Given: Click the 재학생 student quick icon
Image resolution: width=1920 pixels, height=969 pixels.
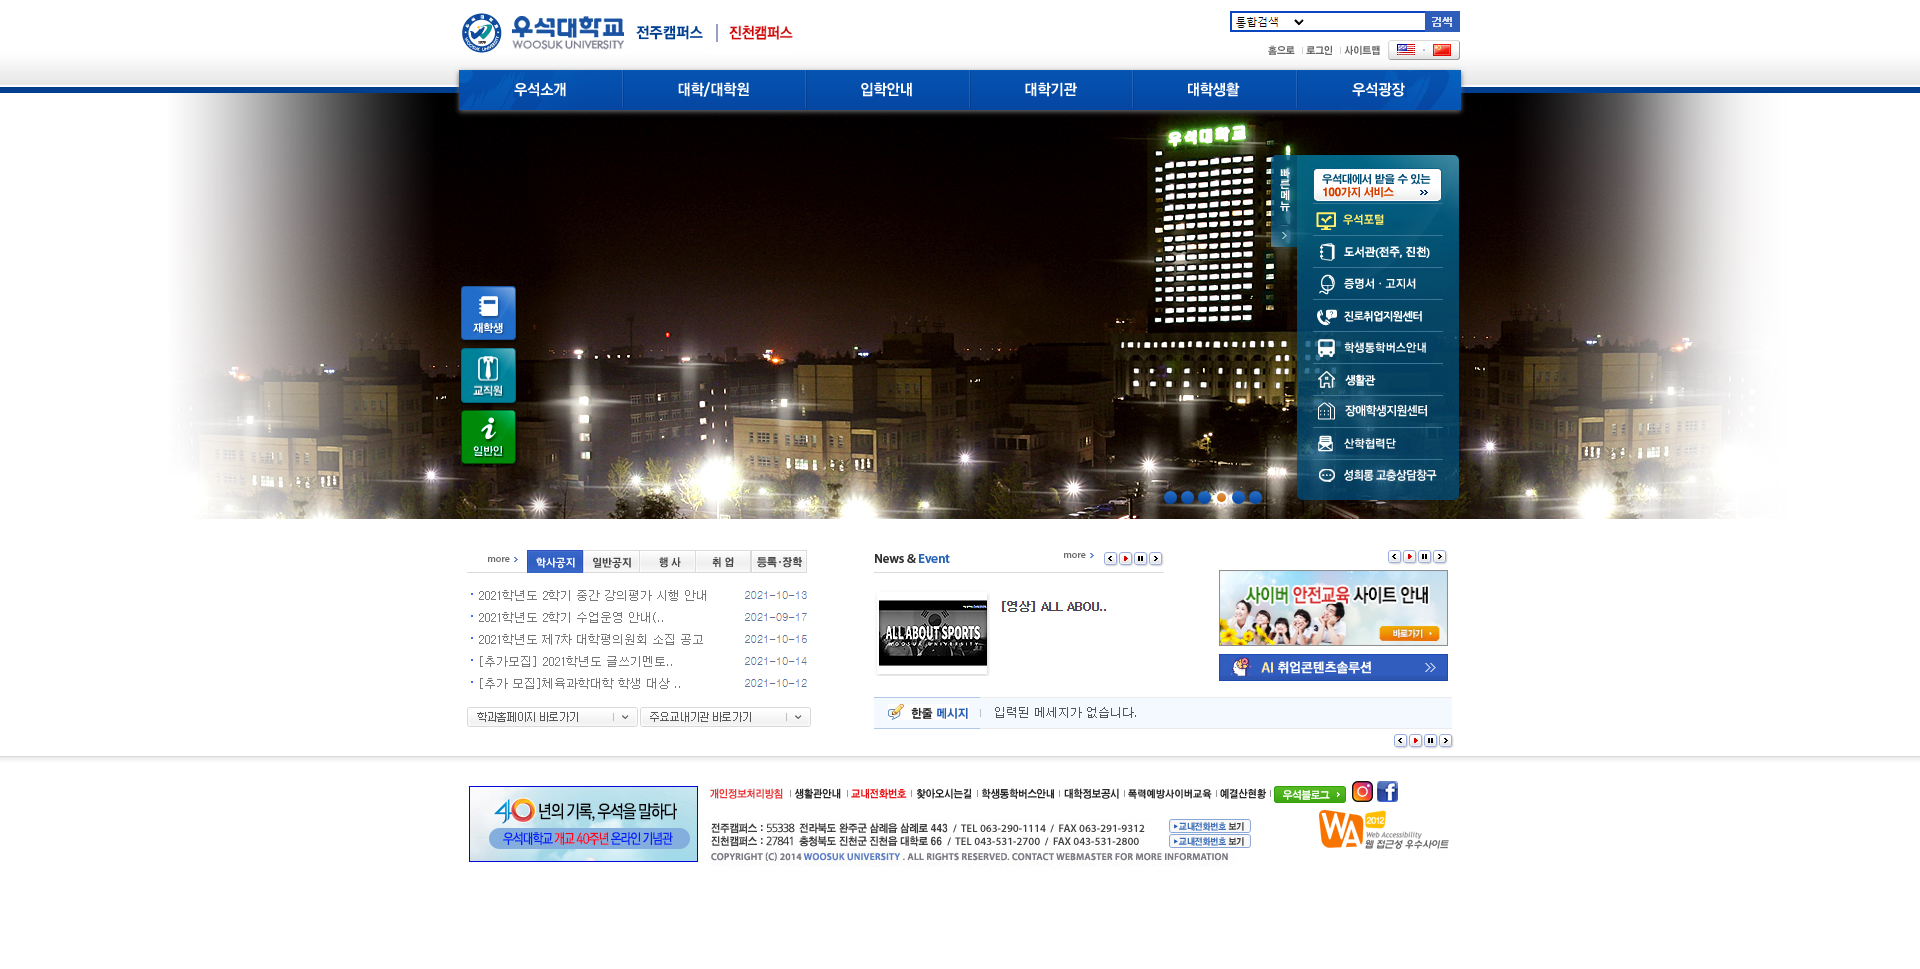Looking at the screenshot, I should [x=488, y=313].
